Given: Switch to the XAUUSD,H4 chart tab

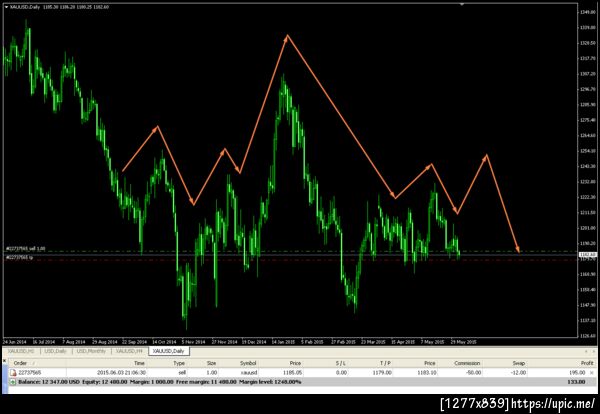Looking at the screenshot, I should (129, 351).
